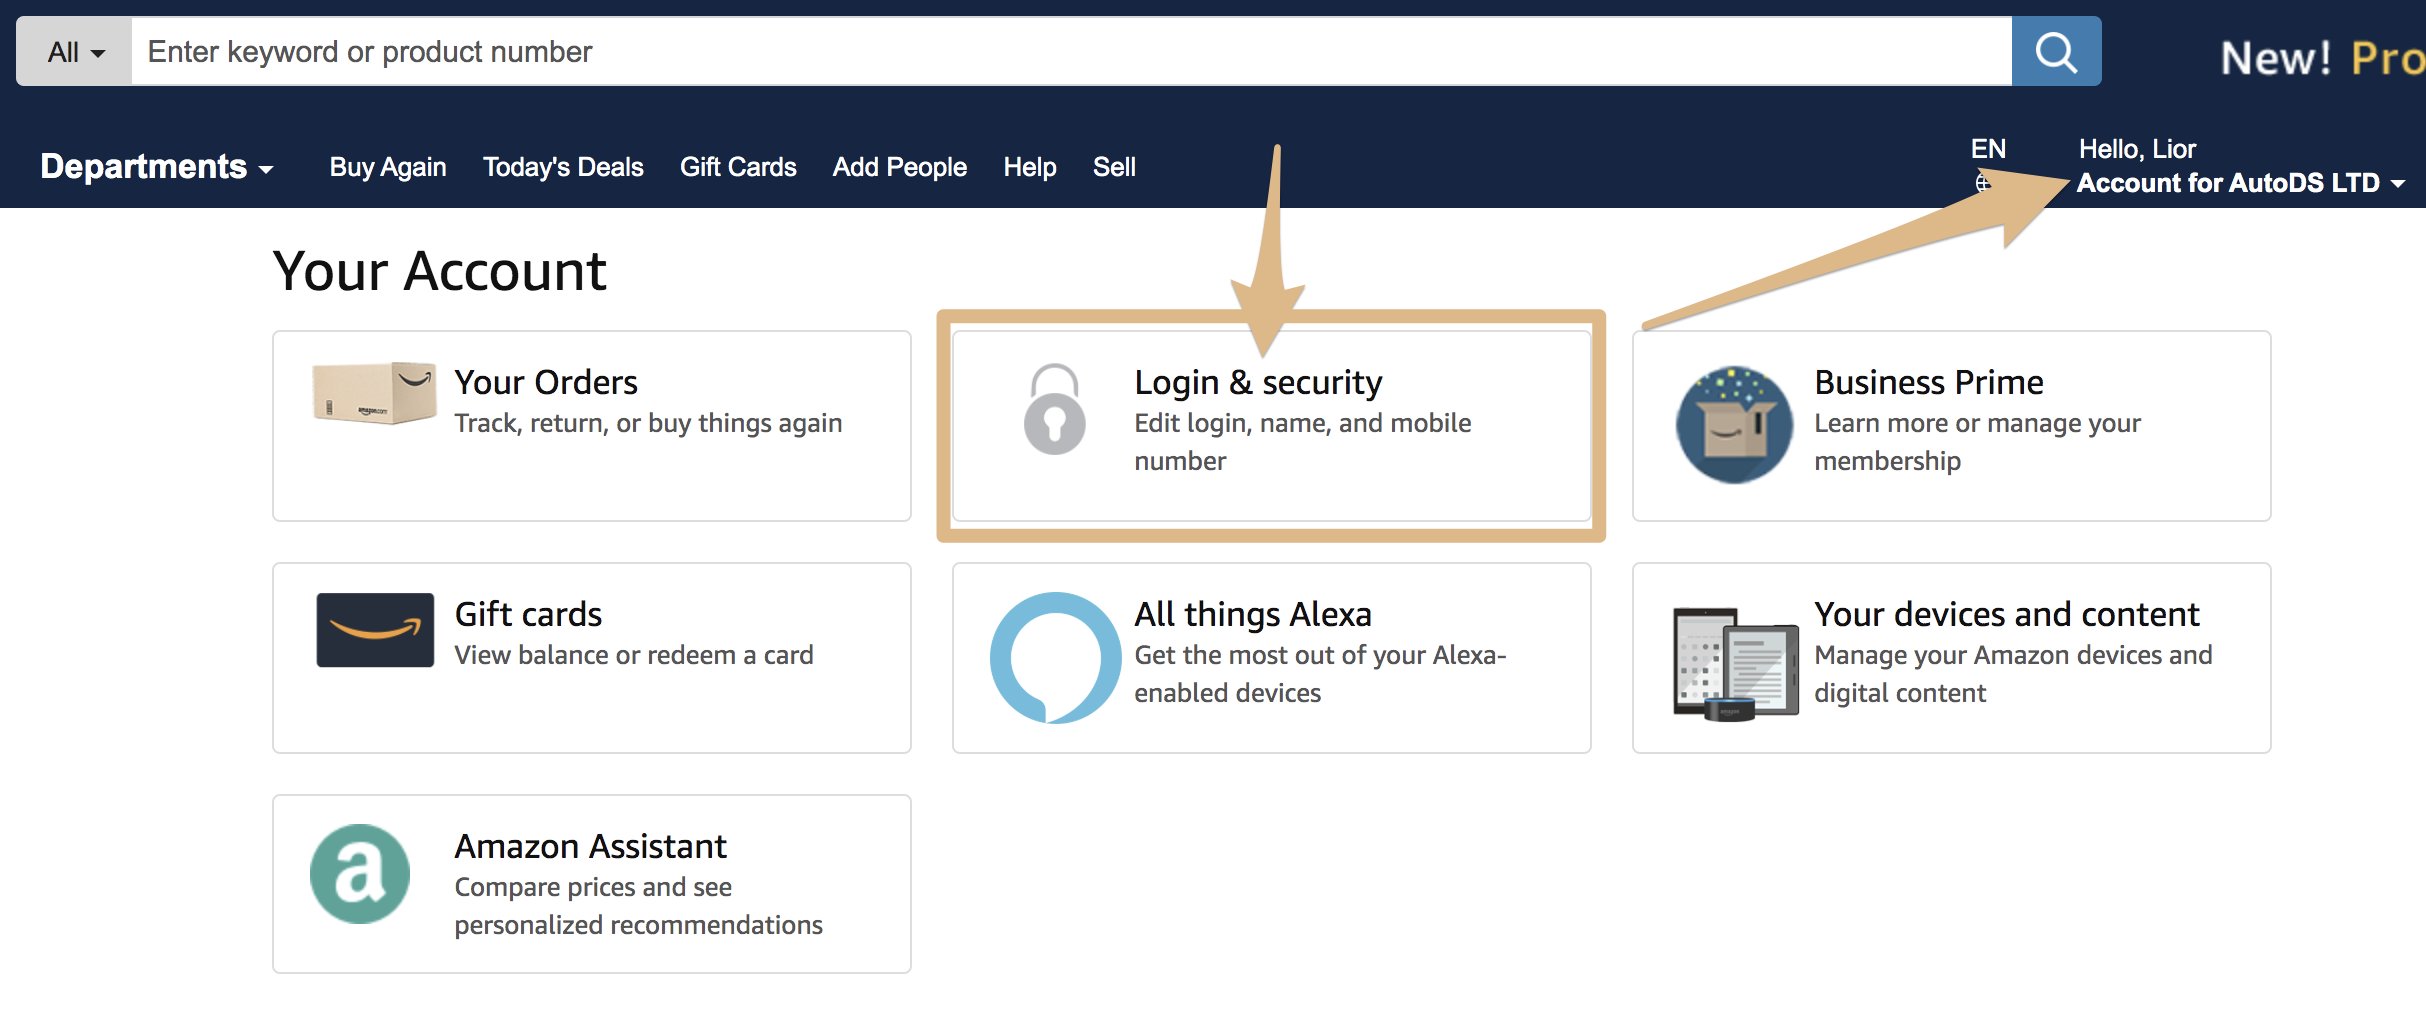Click 'Manage your Amazon devices' description text
The width and height of the screenshot is (2426, 1026).
click(x=2013, y=674)
